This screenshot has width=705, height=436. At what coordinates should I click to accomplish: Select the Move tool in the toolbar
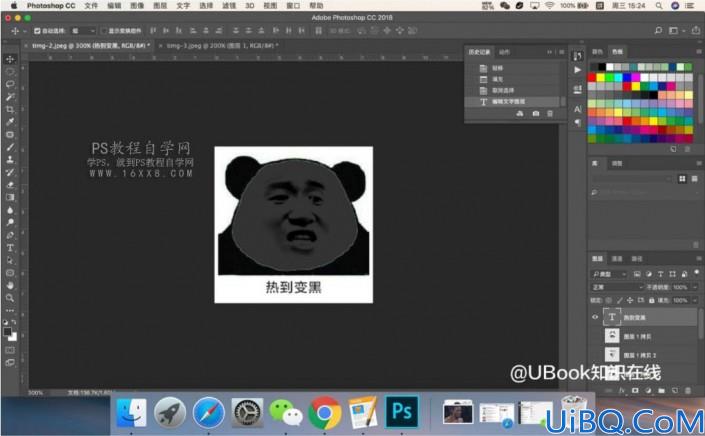pos(10,59)
